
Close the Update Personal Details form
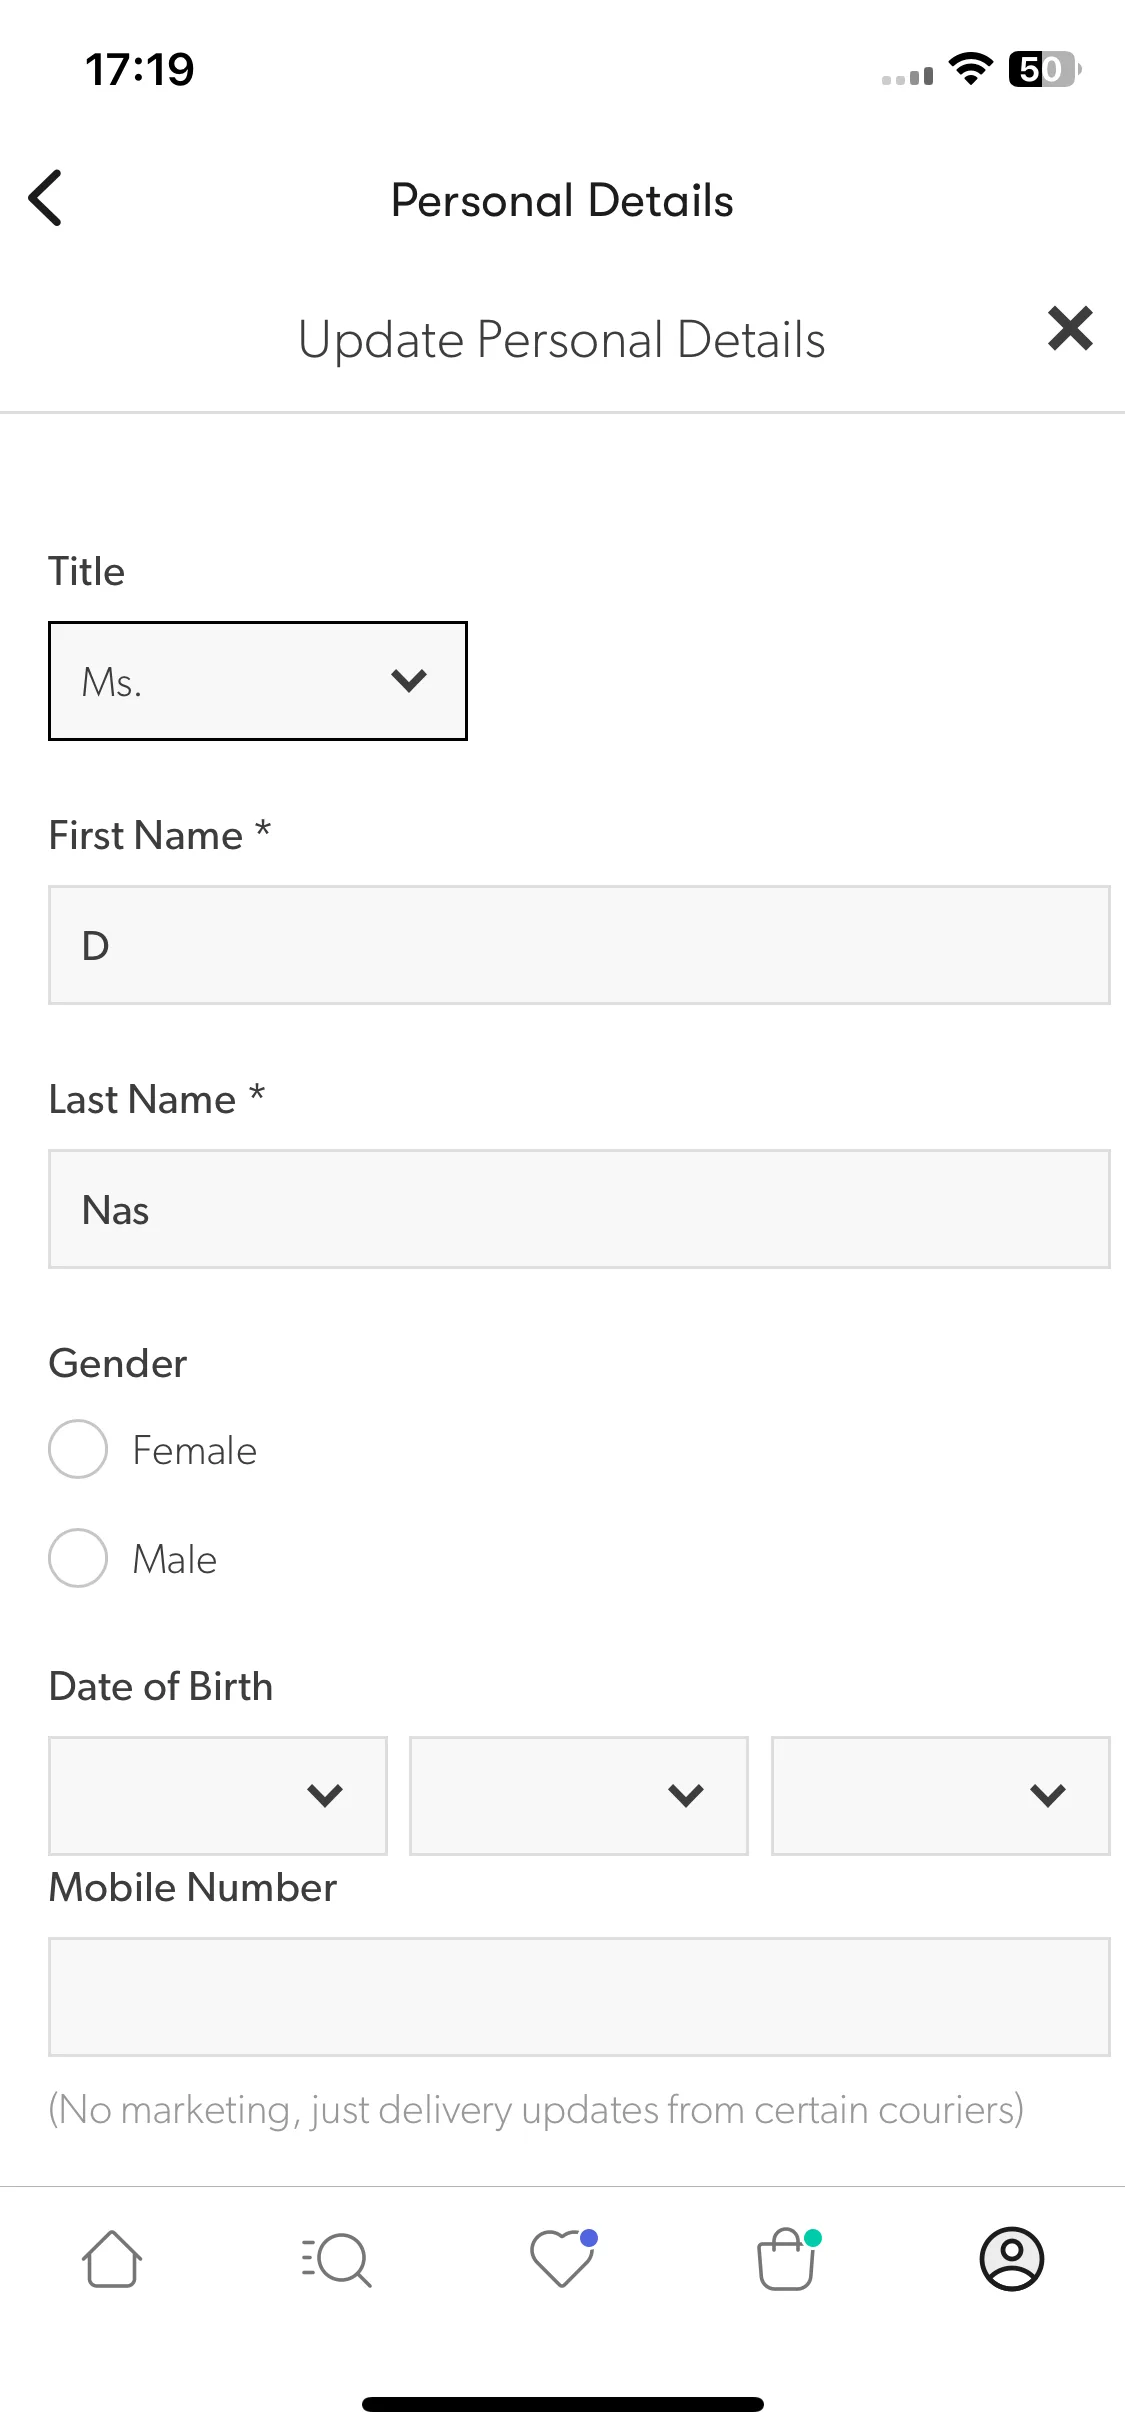[x=1070, y=329]
